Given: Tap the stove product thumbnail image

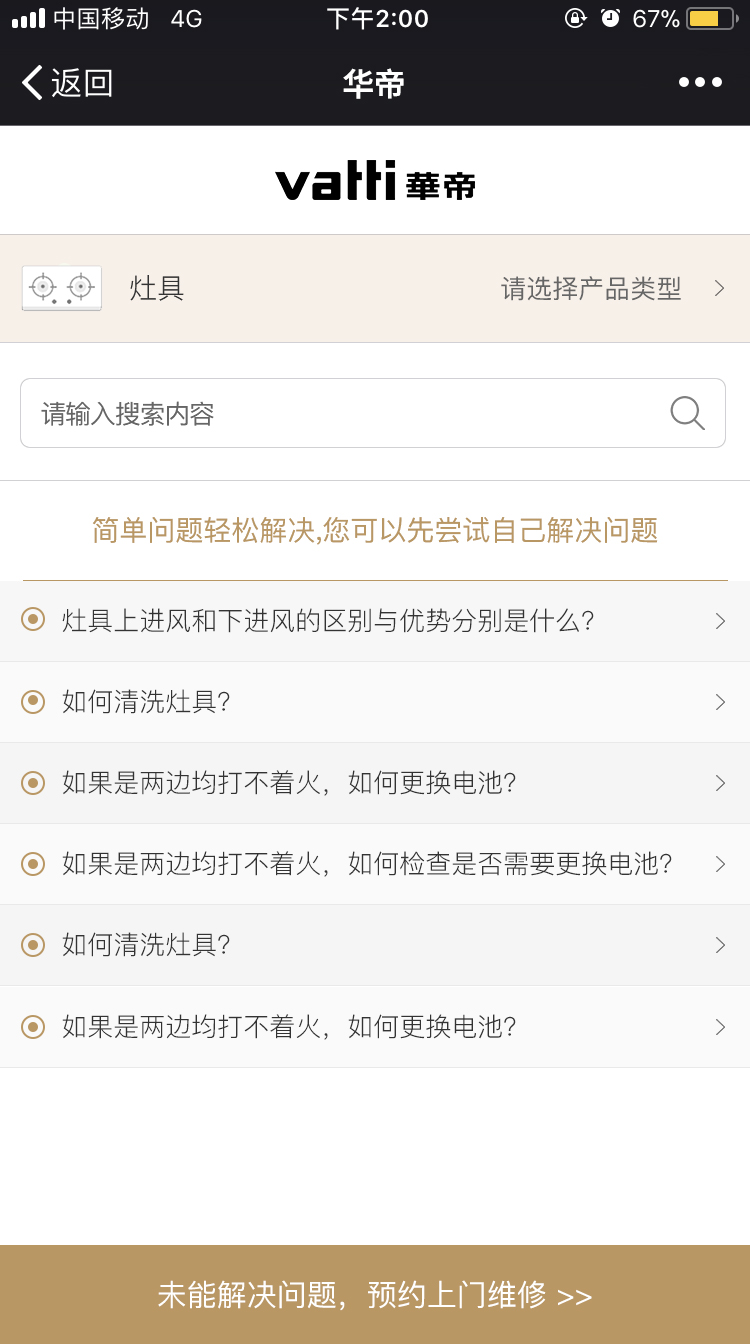Looking at the screenshot, I should (62, 288).
